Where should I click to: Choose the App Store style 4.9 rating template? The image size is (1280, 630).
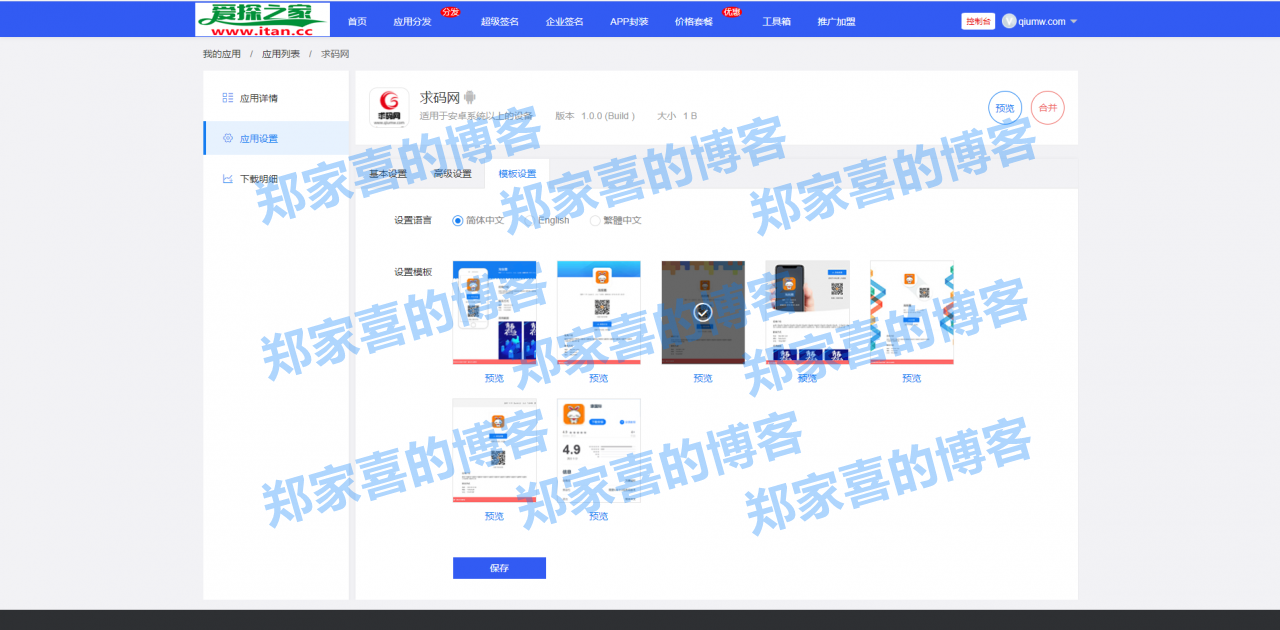[598, 450]
